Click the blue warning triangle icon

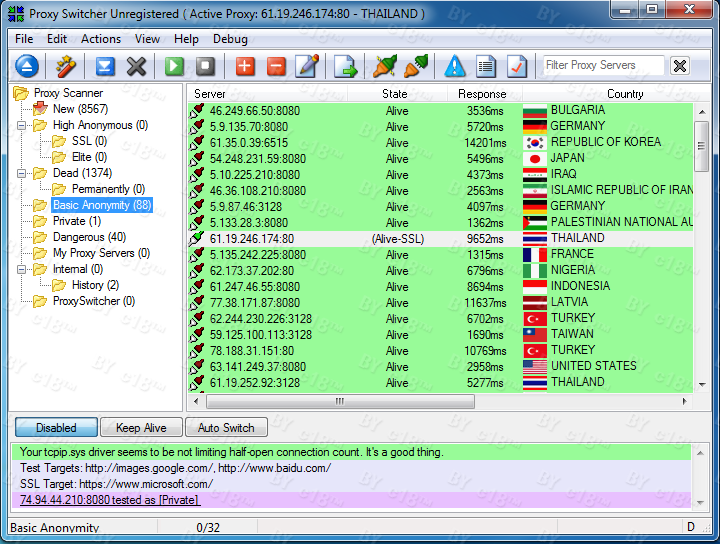(455, 67)
